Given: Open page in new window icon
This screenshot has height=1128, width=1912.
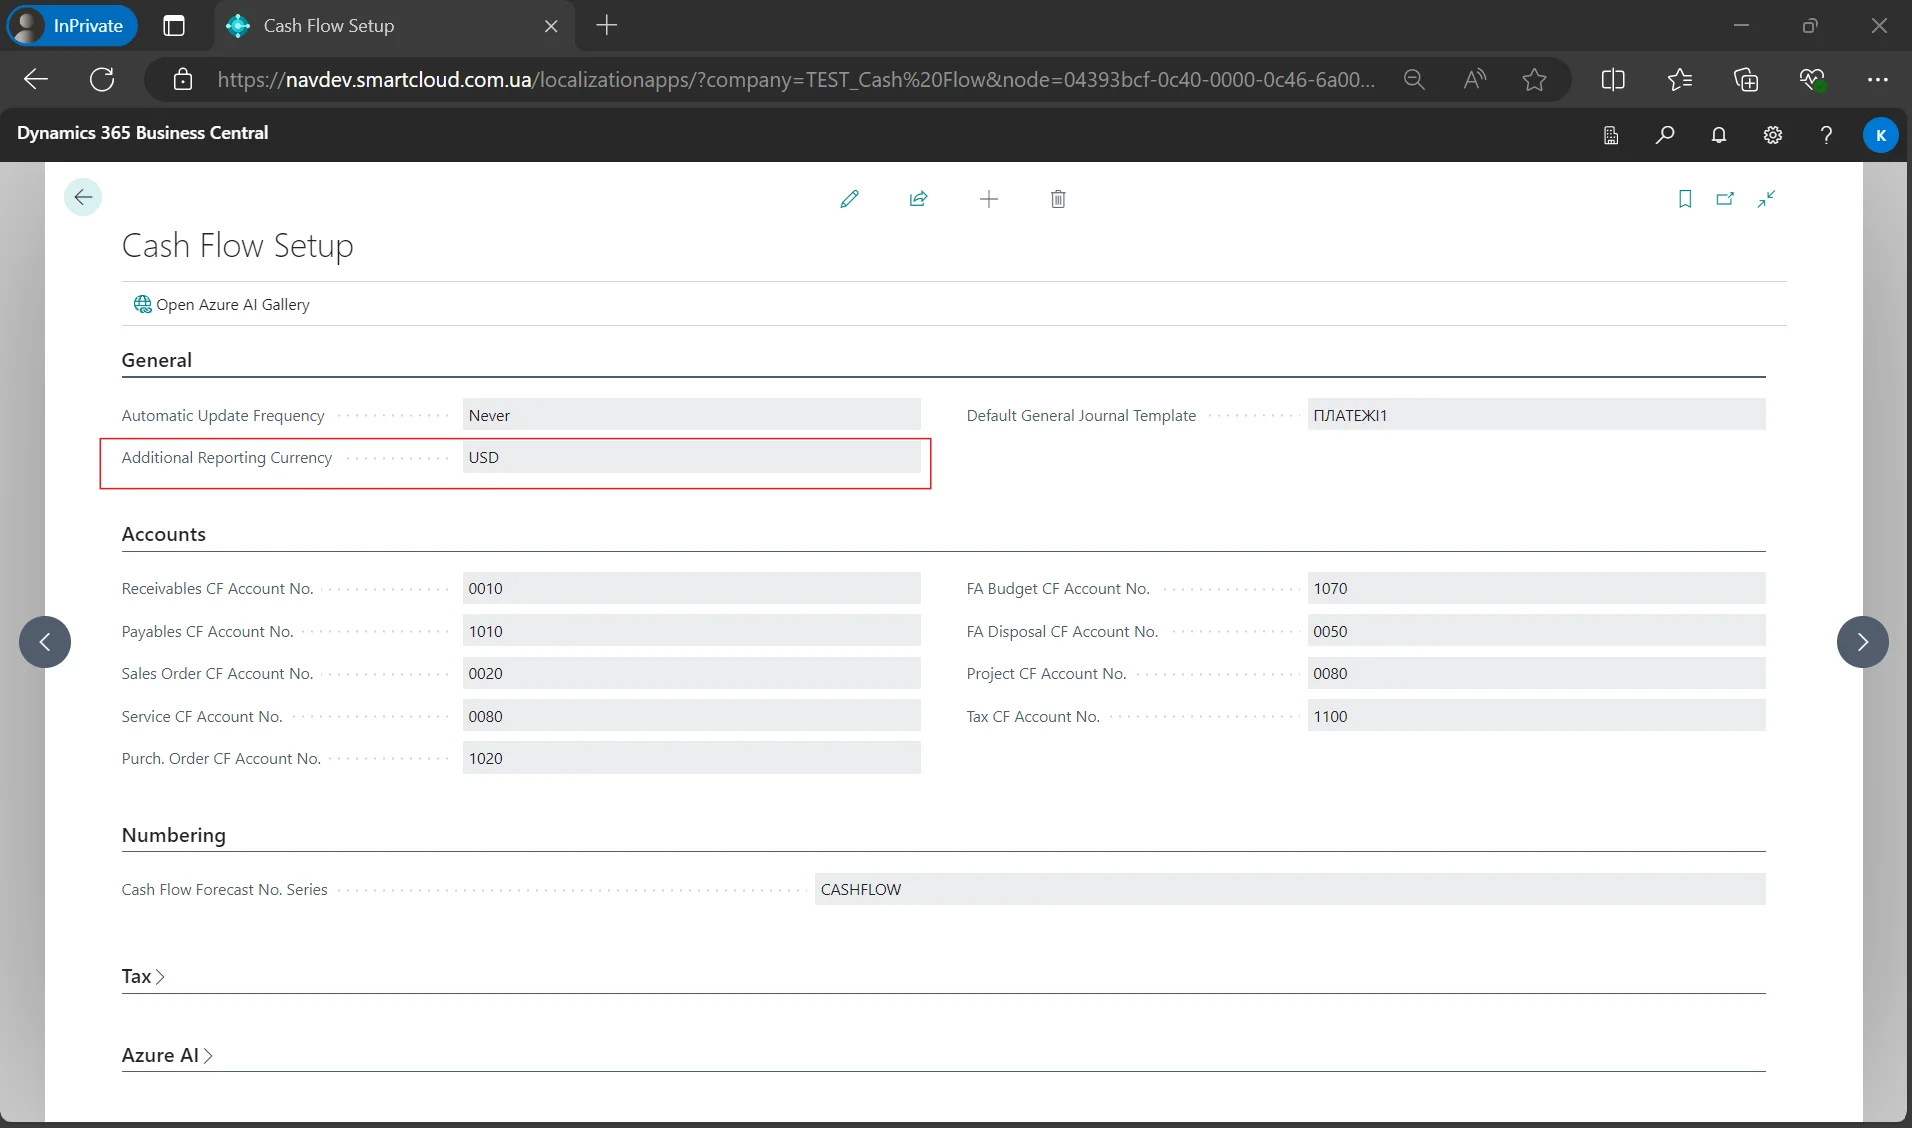Looking at the screenshot, I should [1725, 199].
